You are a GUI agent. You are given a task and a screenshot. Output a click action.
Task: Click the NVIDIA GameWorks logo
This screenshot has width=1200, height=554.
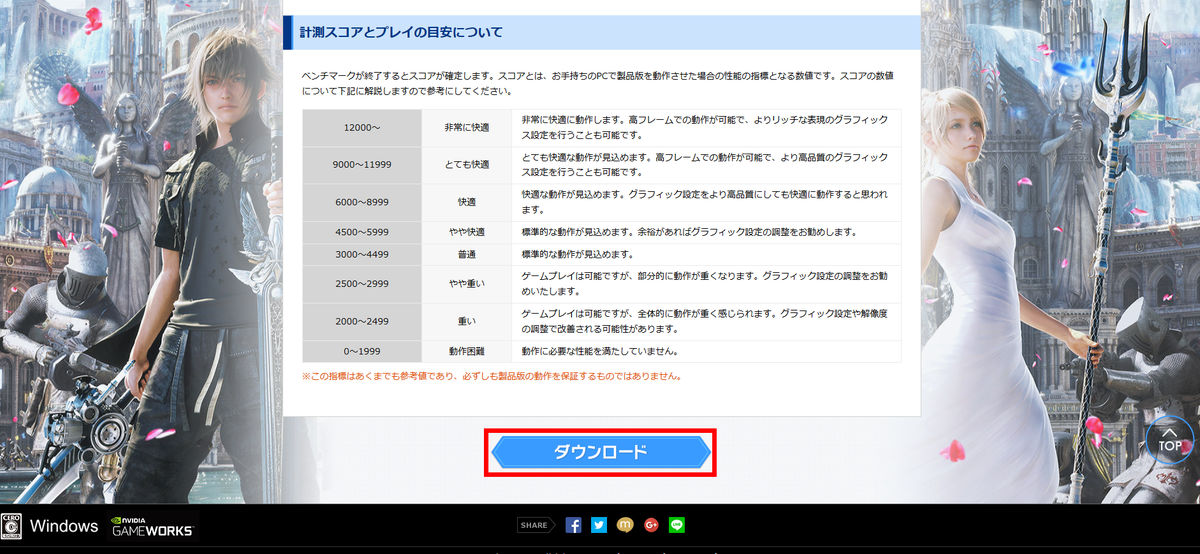(154, 527)
